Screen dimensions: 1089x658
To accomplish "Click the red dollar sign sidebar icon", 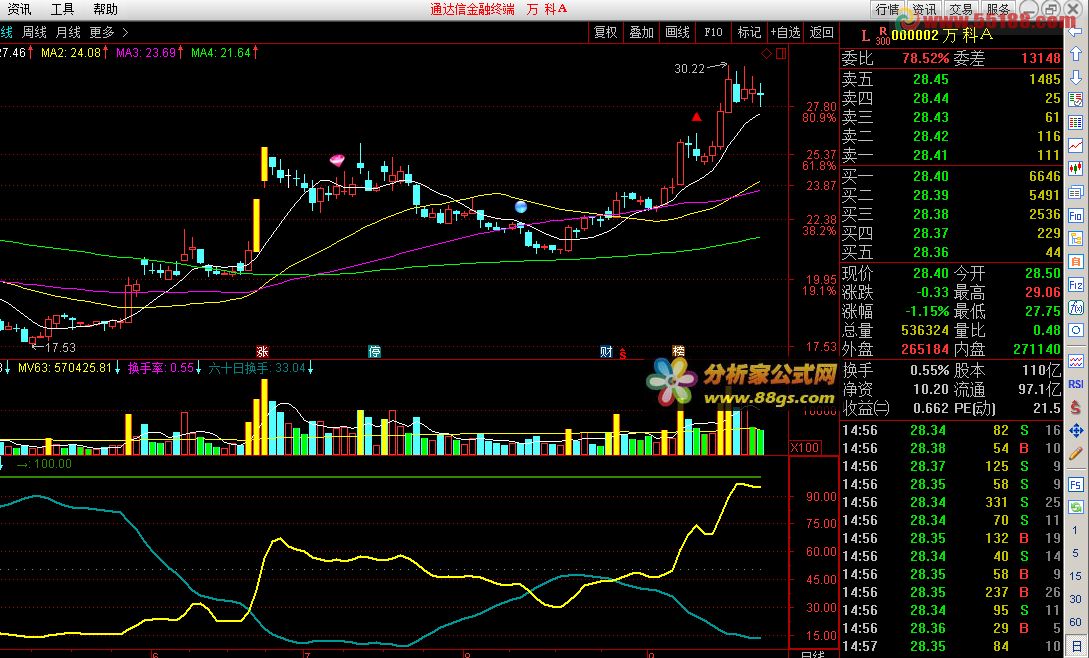I will tap(1076, 407).
